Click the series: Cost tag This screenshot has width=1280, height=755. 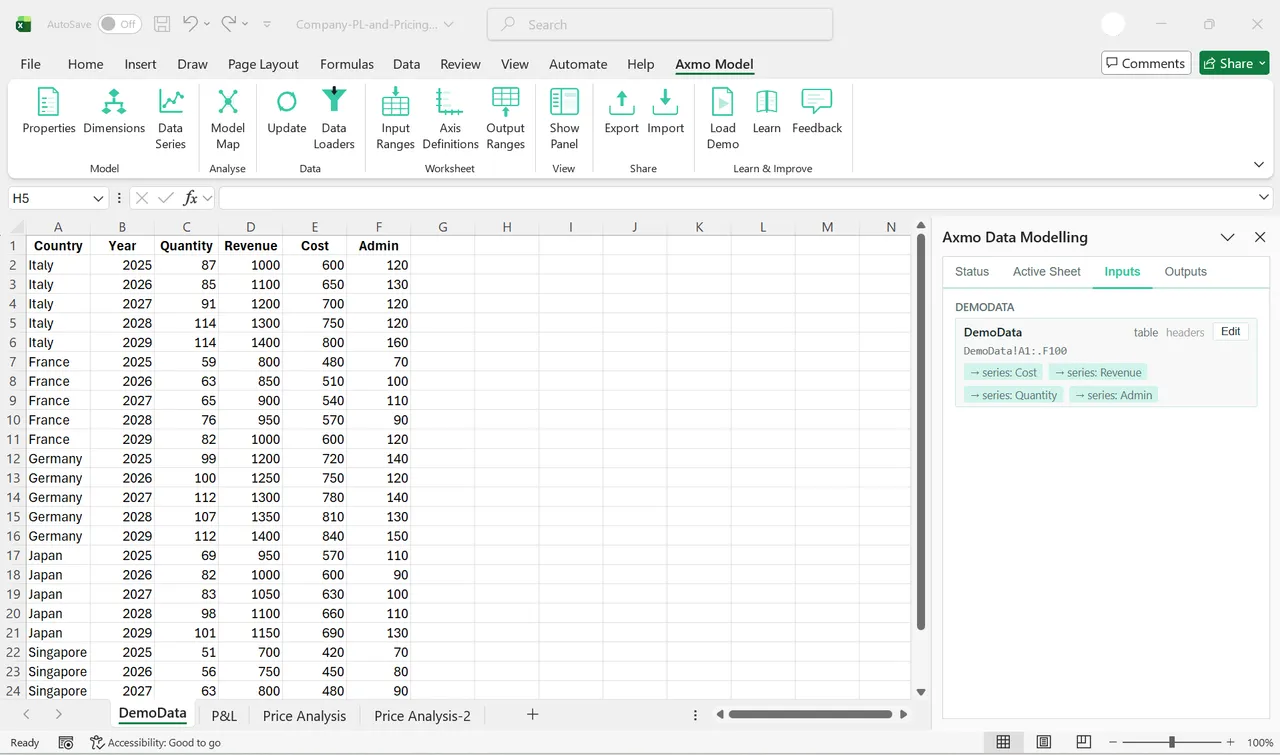1004,372
